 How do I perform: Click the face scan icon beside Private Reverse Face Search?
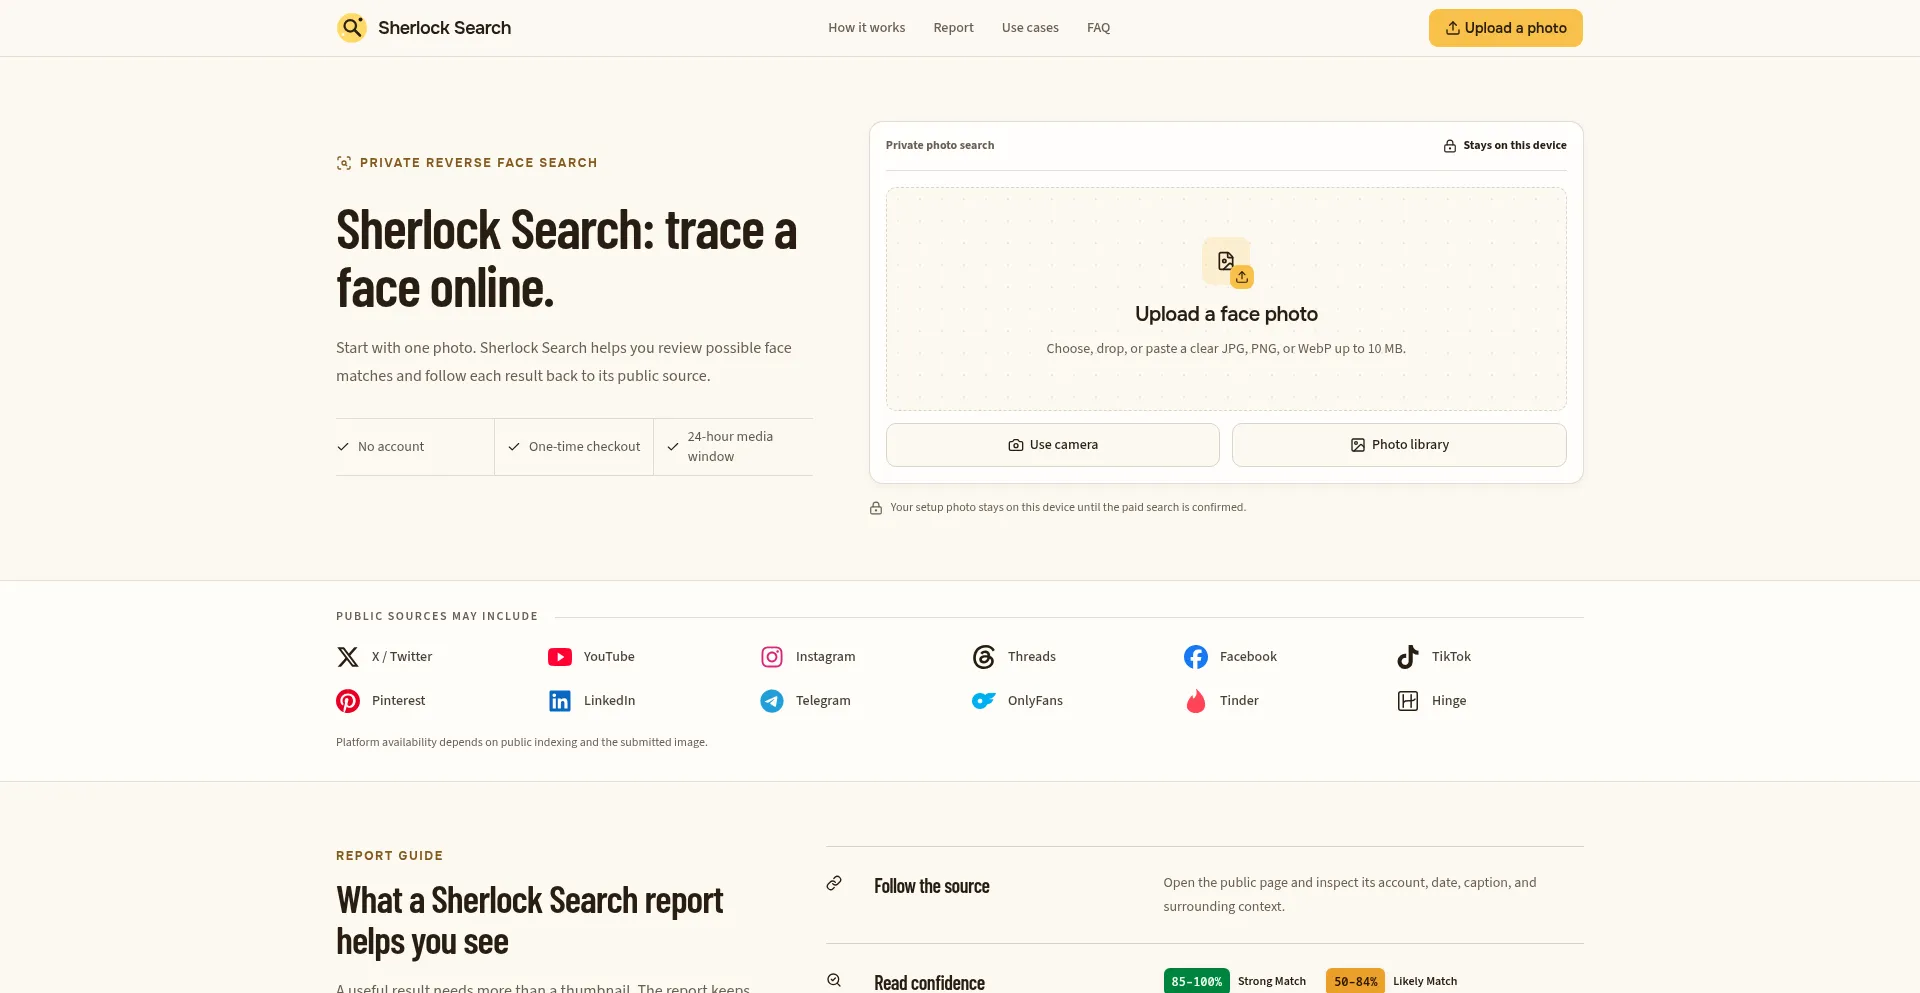(x=344, y=163)
